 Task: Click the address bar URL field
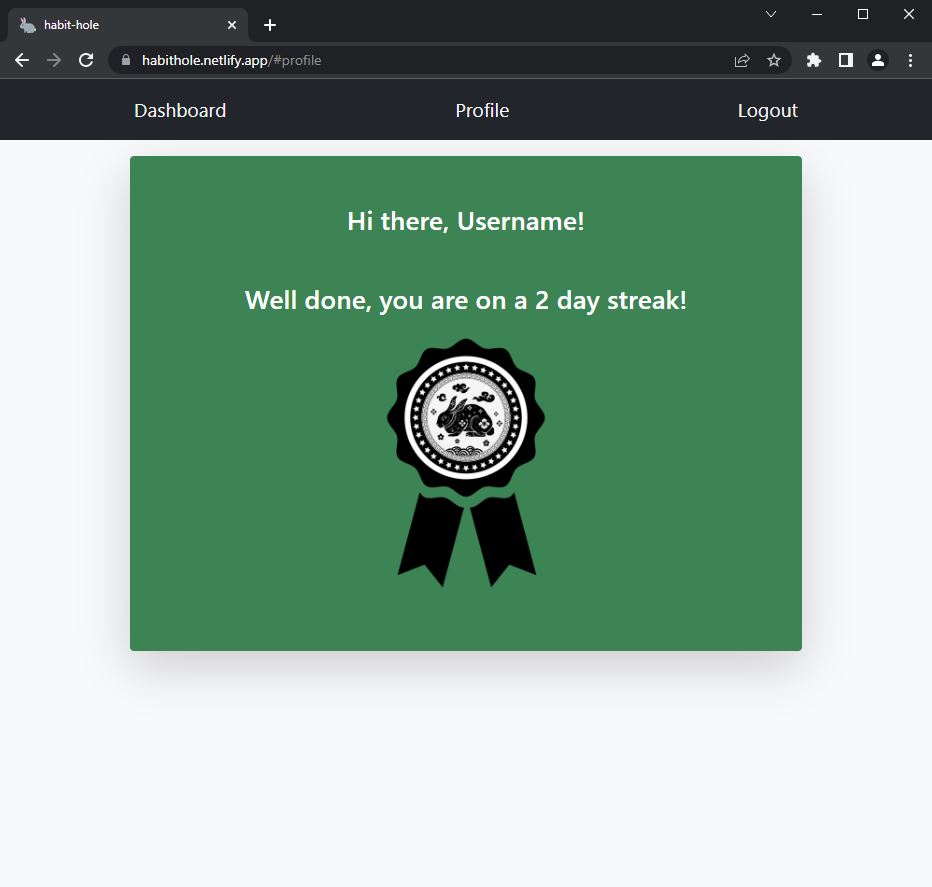coord(430,60)
